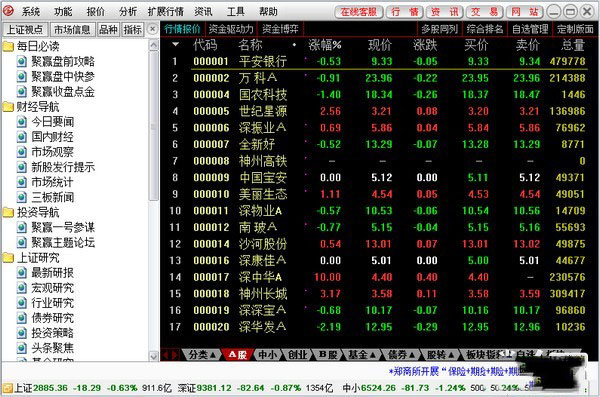The image size is (600, 397).
Task: Click the red left arrow beside bottom tabs
Action: 165,355
